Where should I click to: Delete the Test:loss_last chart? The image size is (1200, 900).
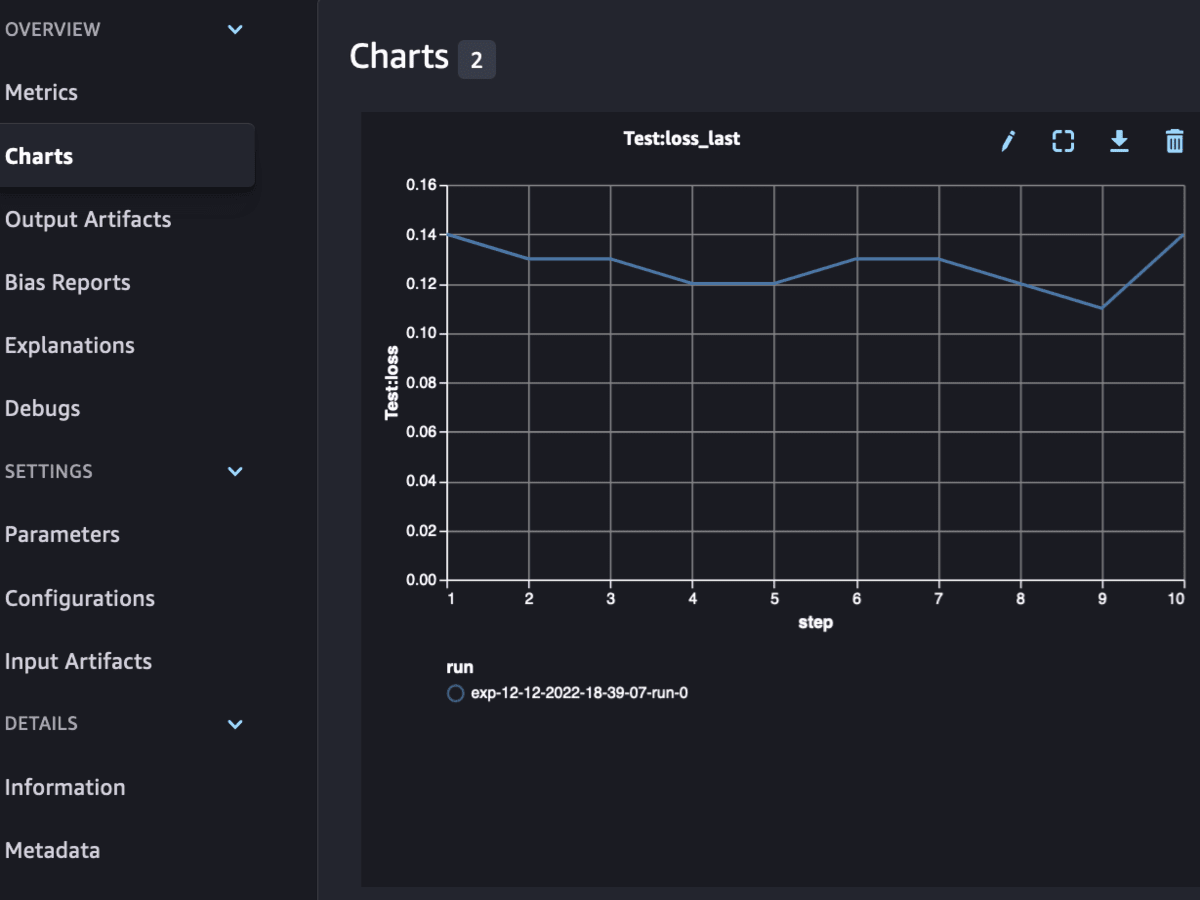point(1174,141)
